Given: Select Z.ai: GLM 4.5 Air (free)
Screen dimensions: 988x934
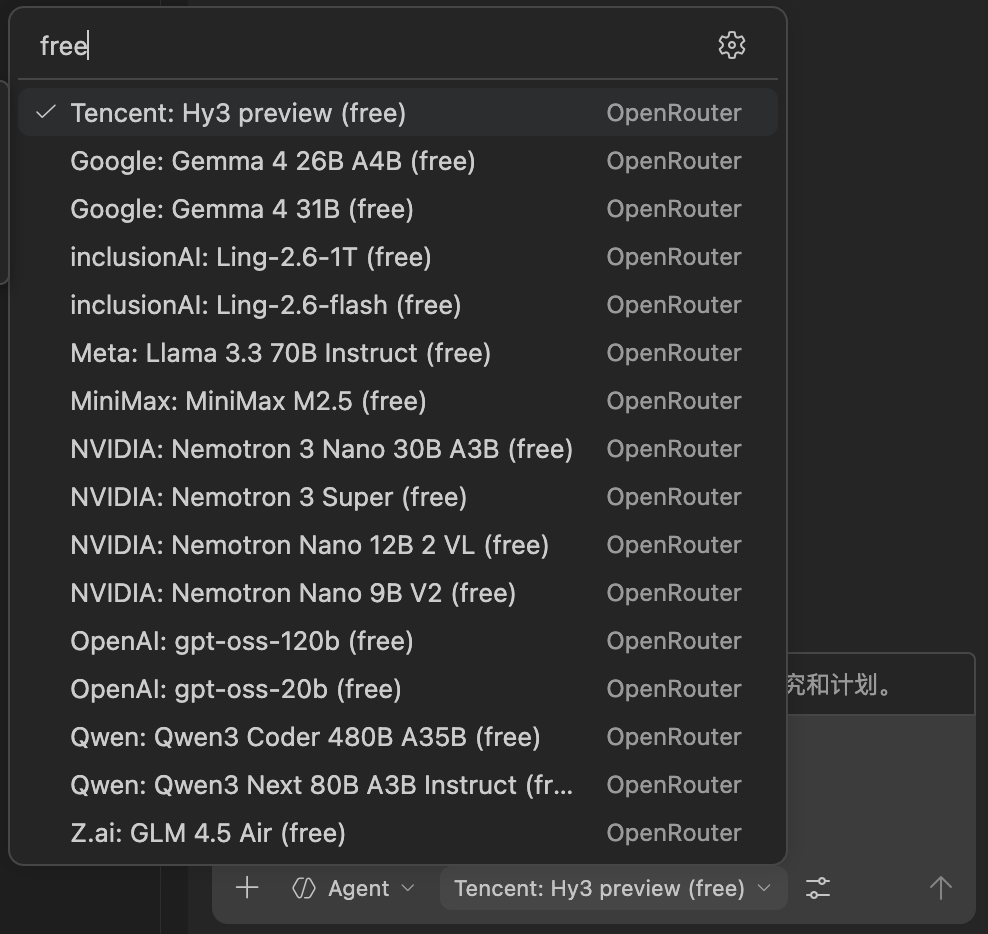Looking at the screenshot, I should click(x=208, y=833).
